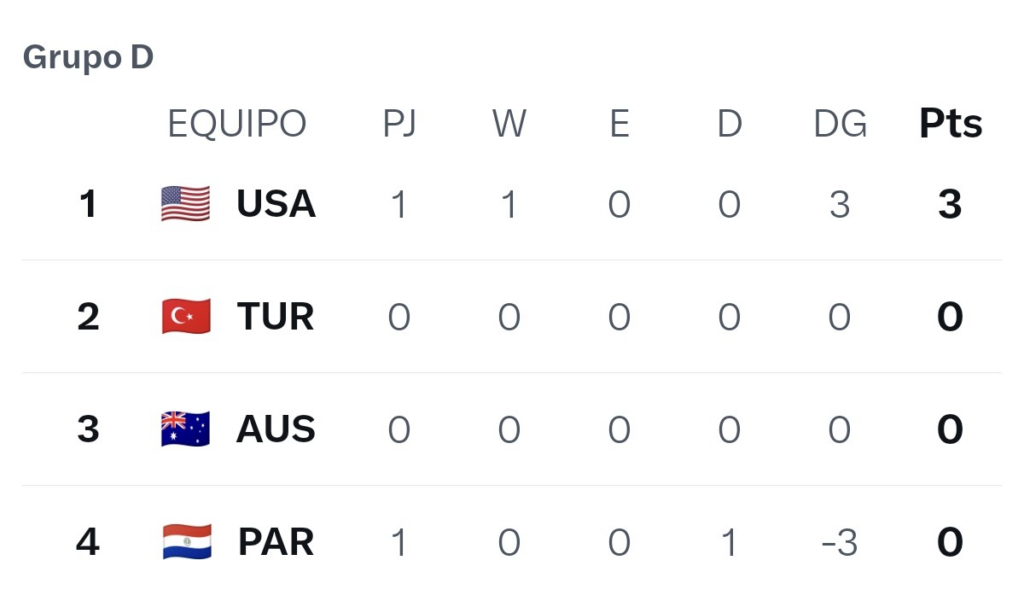This screenshot has width=1024, height=607.
Task: Click the EQUIPO column header
Action: click(237, 123)
